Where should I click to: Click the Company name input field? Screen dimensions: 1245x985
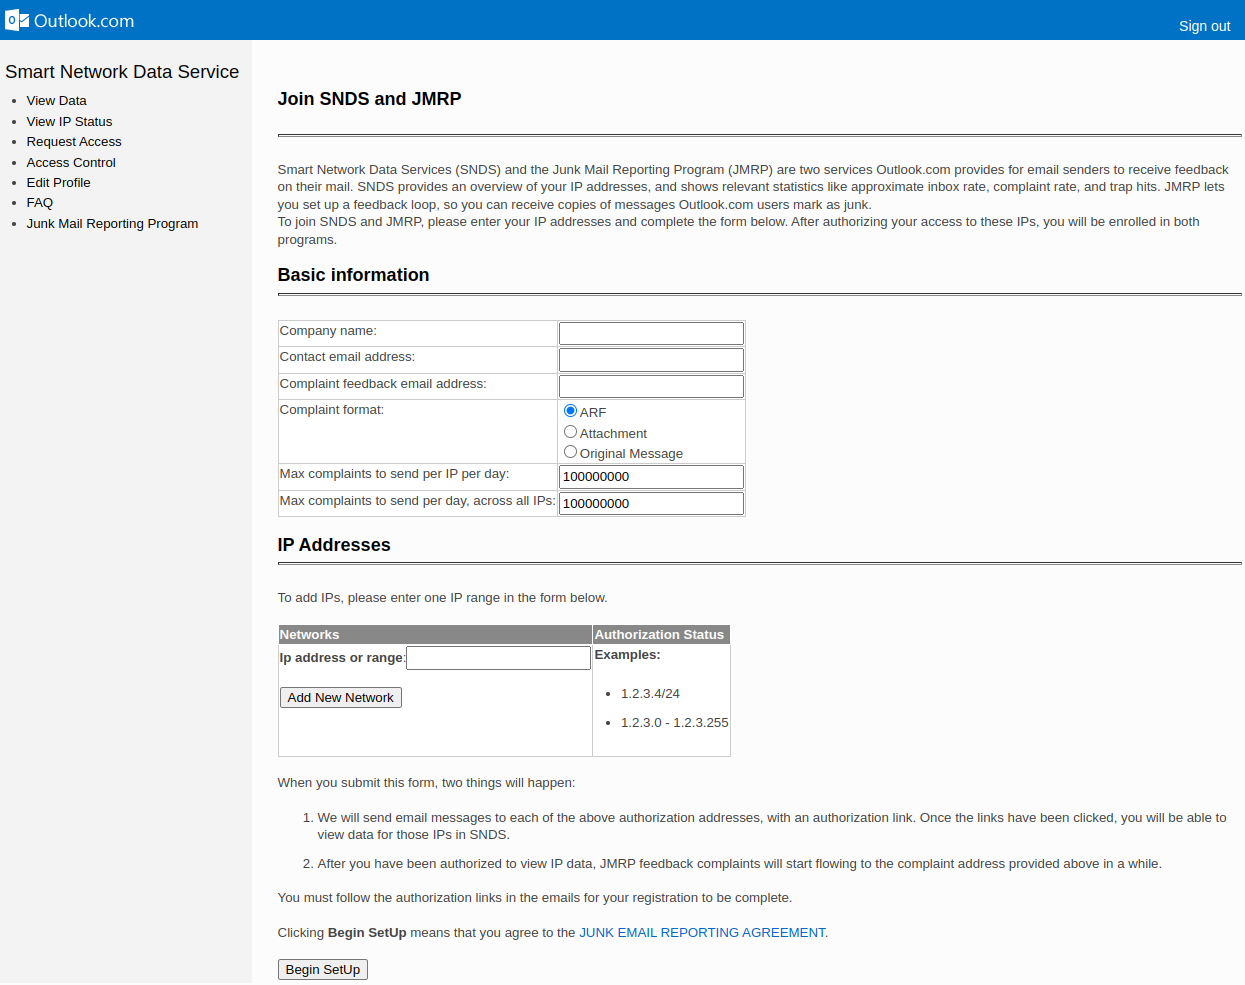point(651,333)
